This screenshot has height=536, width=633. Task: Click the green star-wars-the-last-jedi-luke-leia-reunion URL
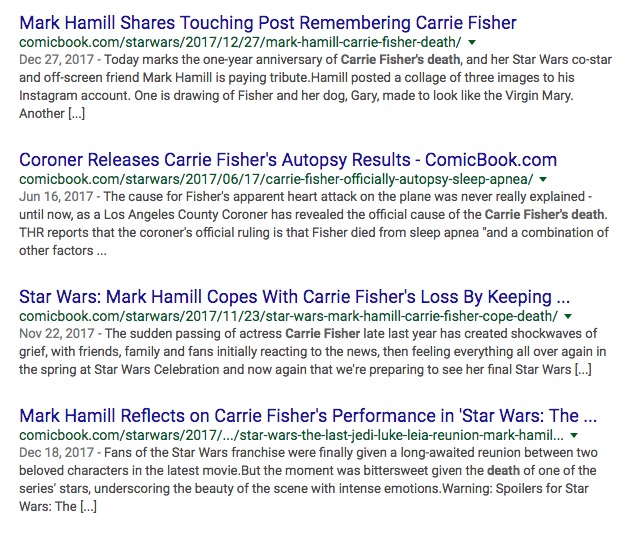(291, 435)
